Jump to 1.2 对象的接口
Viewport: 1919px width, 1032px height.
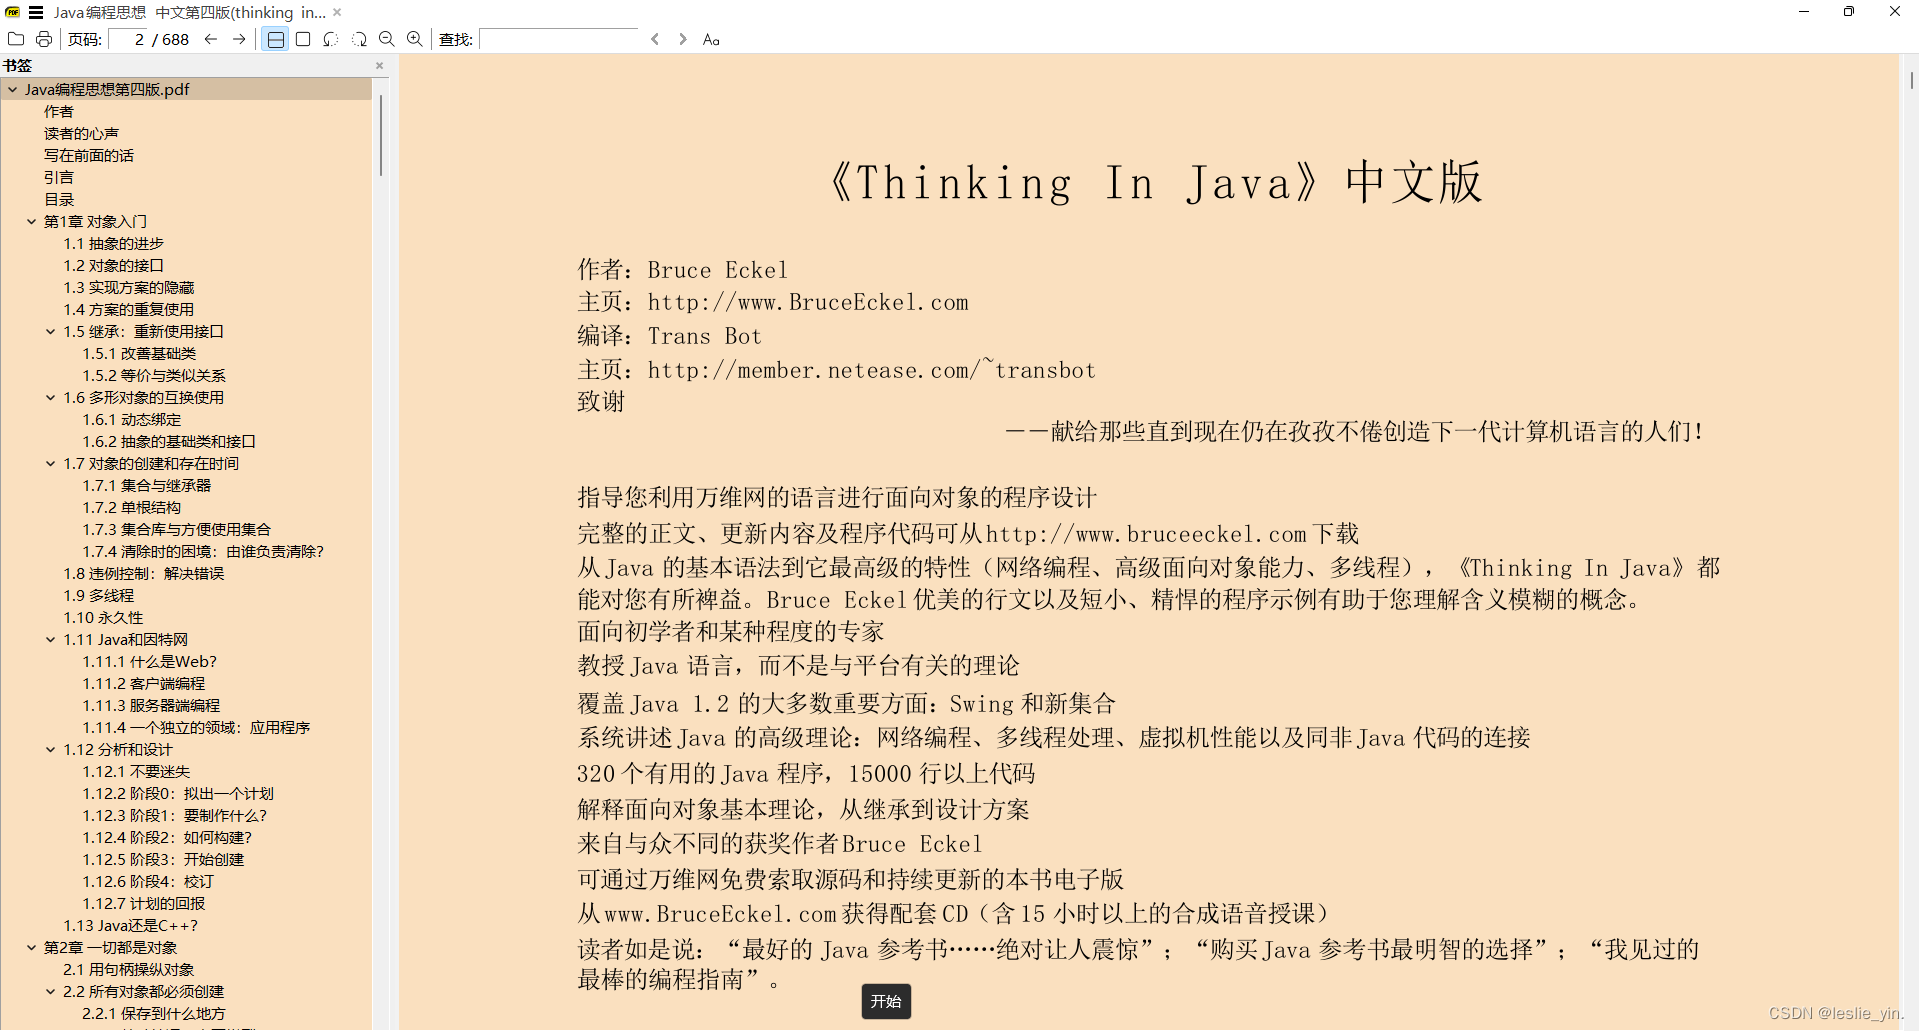114,265
